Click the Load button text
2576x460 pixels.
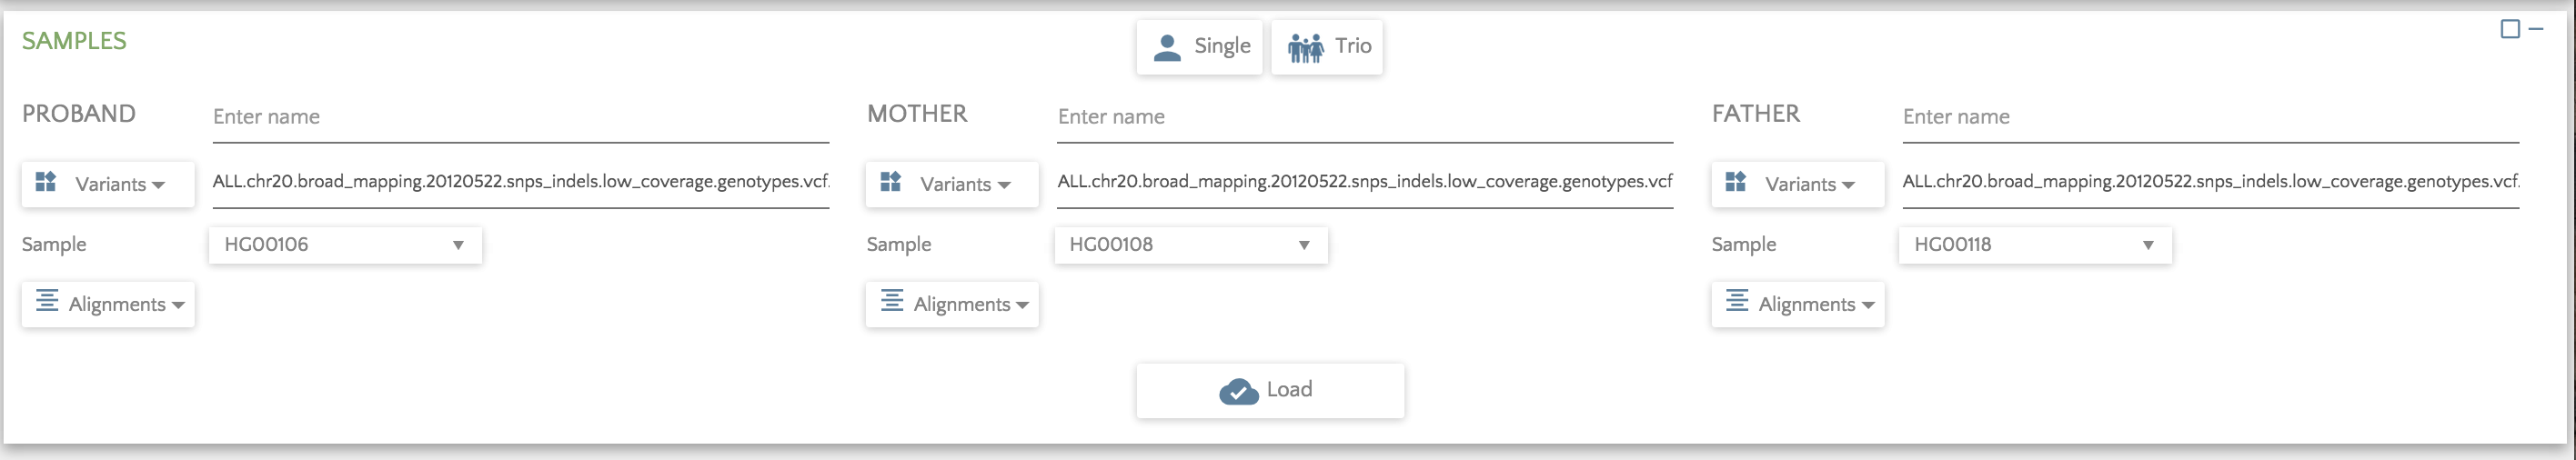[1289, 390]
